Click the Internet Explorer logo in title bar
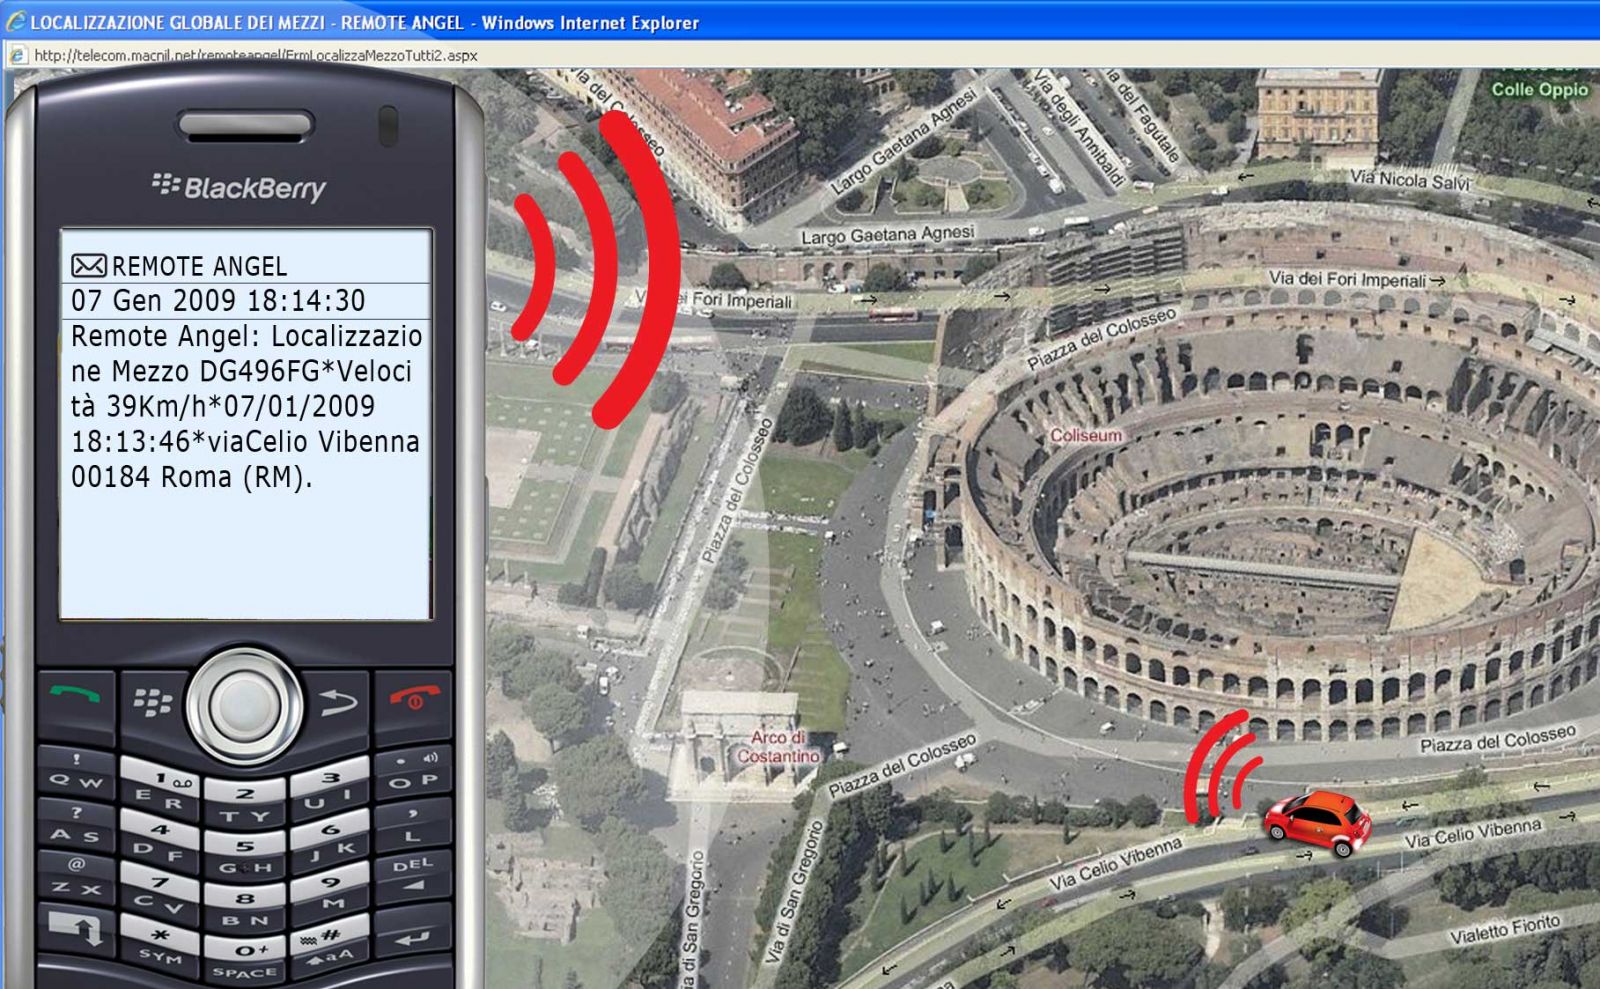The height and width of the screenshot is (989, 1600). coord(15,21)
